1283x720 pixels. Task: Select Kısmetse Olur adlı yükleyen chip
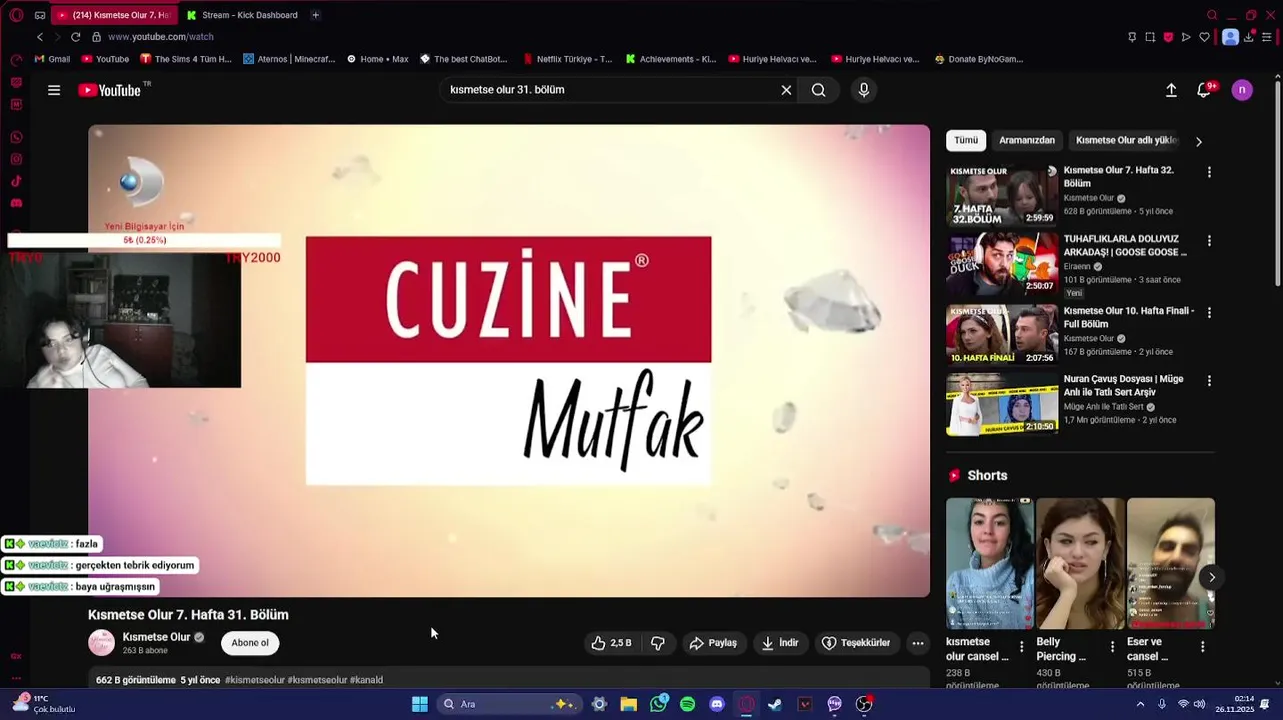click(1127, 141)
